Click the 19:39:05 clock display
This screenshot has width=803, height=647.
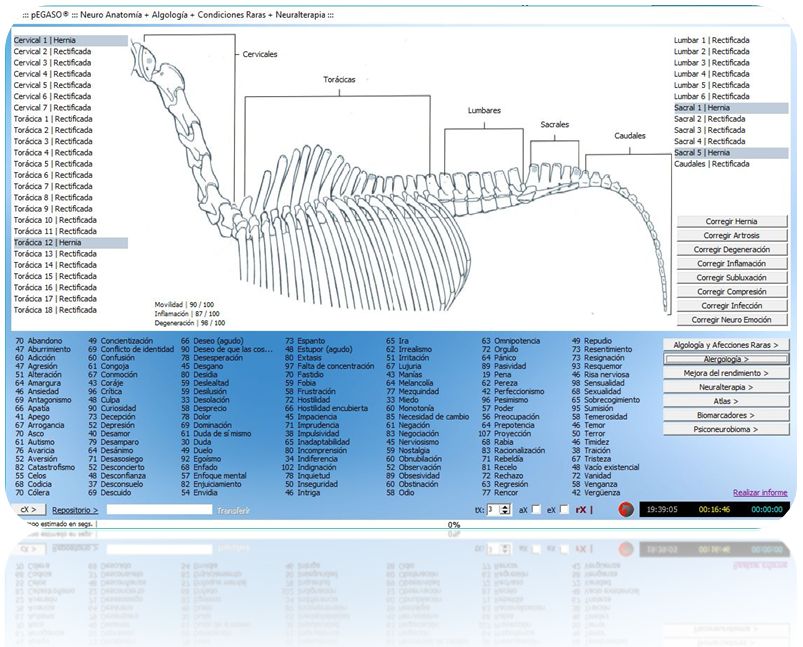[662, 510]
